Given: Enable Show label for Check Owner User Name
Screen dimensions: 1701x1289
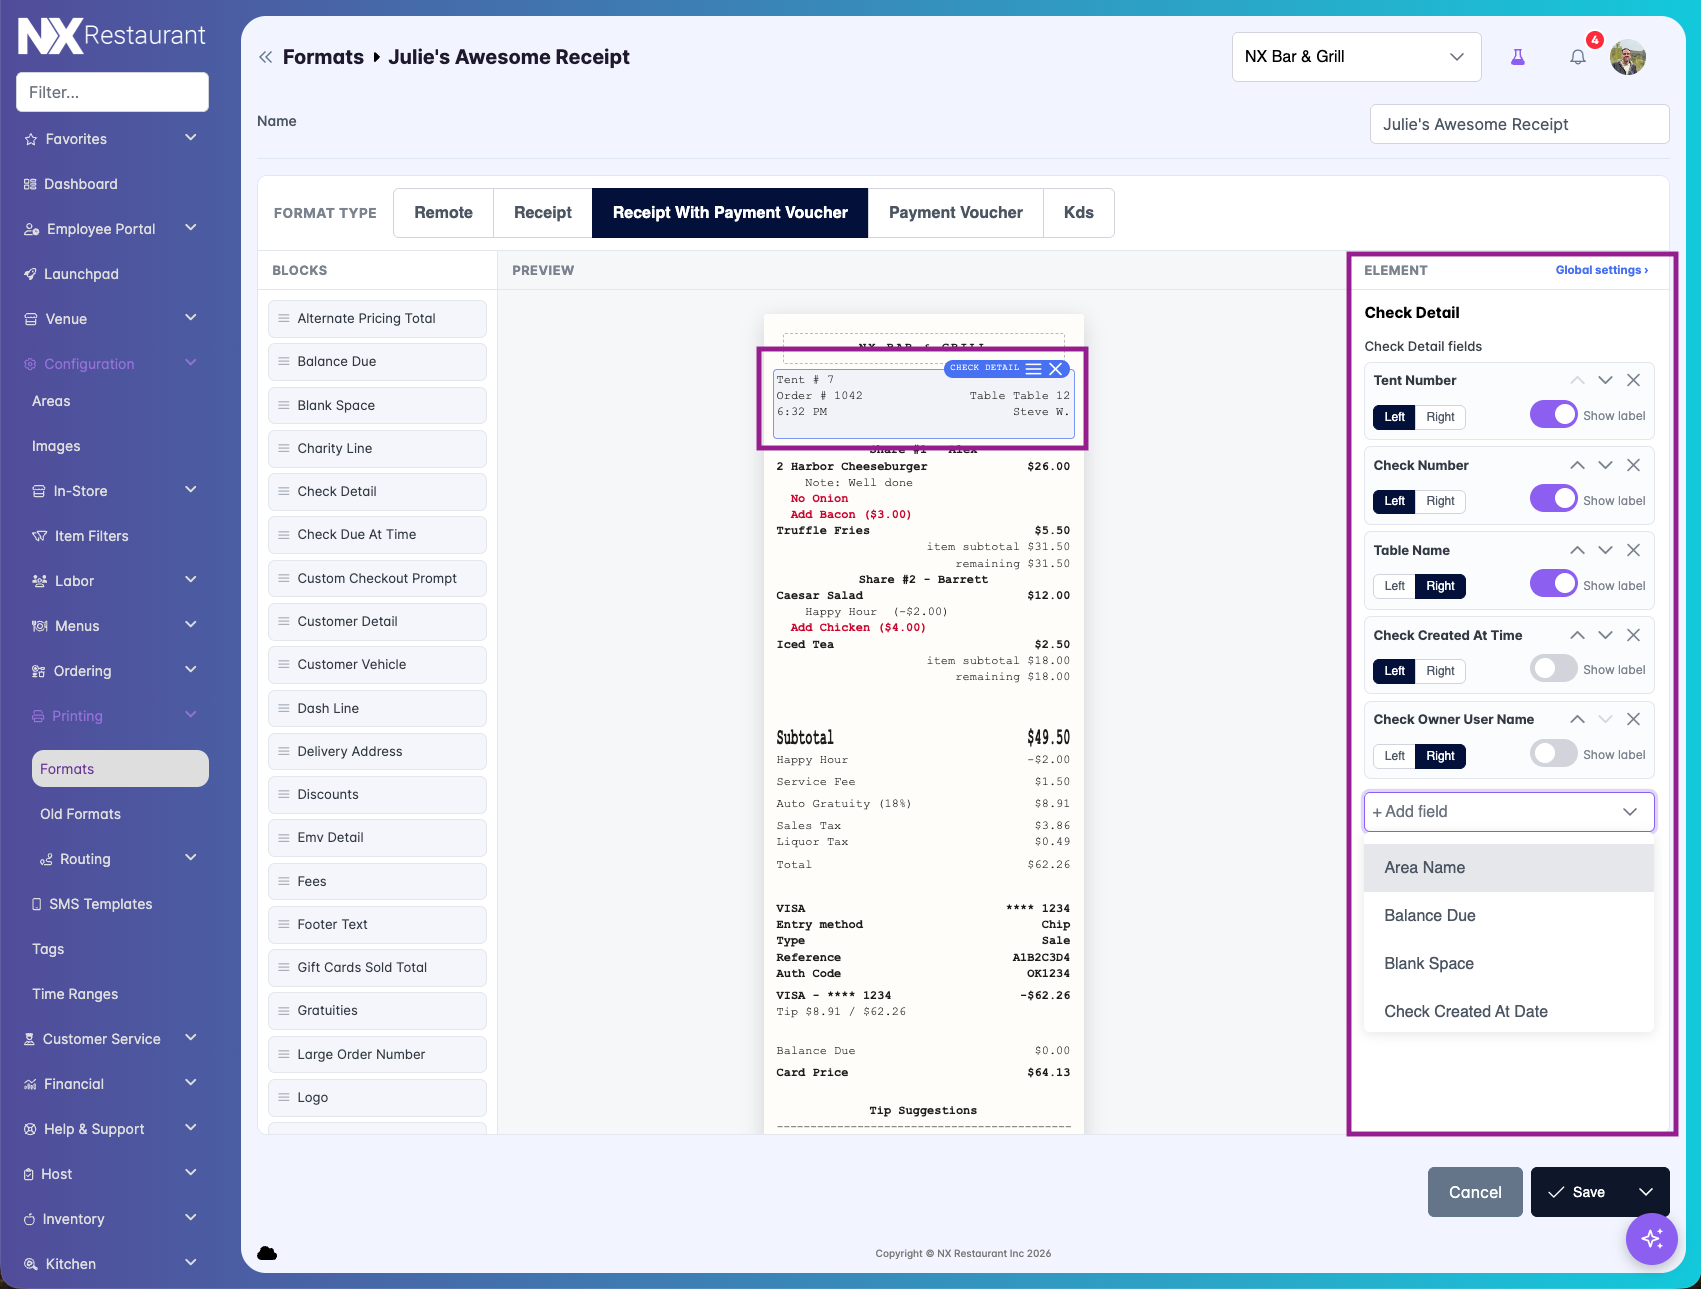Looking at the screenshot, I should pyautogui.click(x=1553, y=754).
